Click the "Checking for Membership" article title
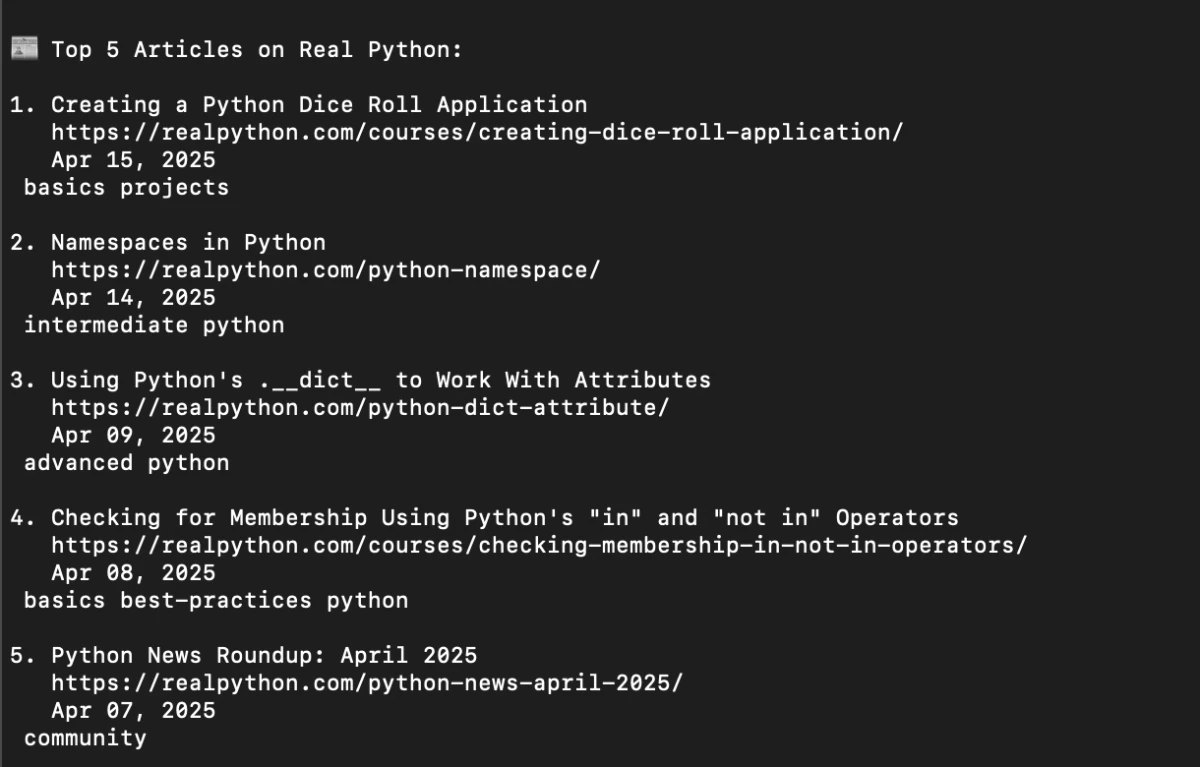The image size is (1200, 767). tap(504, 518)
